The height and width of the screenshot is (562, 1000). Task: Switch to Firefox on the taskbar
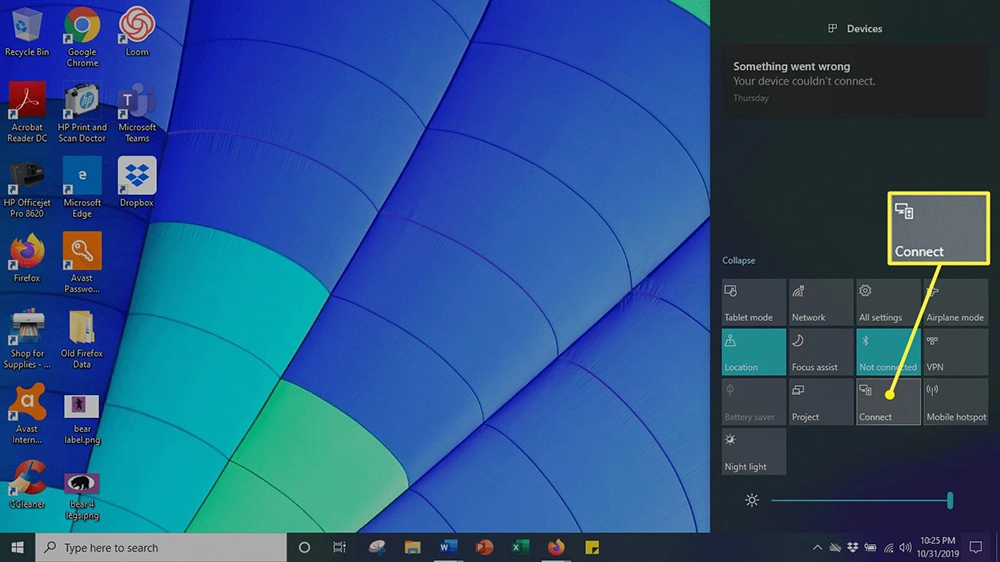pos(555,547)
